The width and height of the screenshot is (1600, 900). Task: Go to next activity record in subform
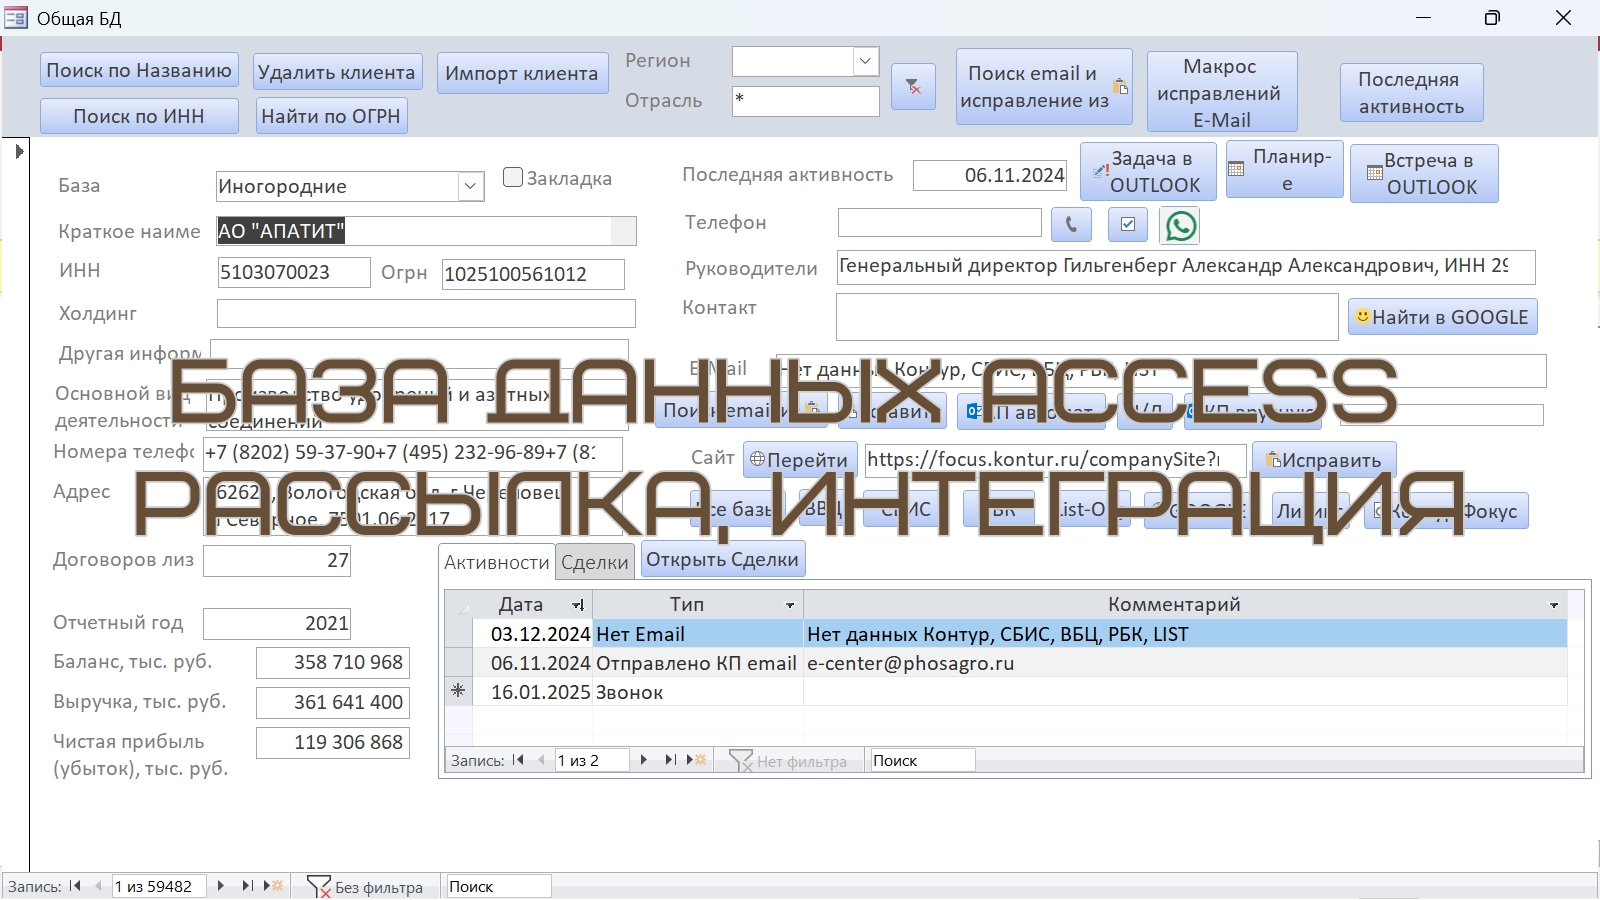644,760
